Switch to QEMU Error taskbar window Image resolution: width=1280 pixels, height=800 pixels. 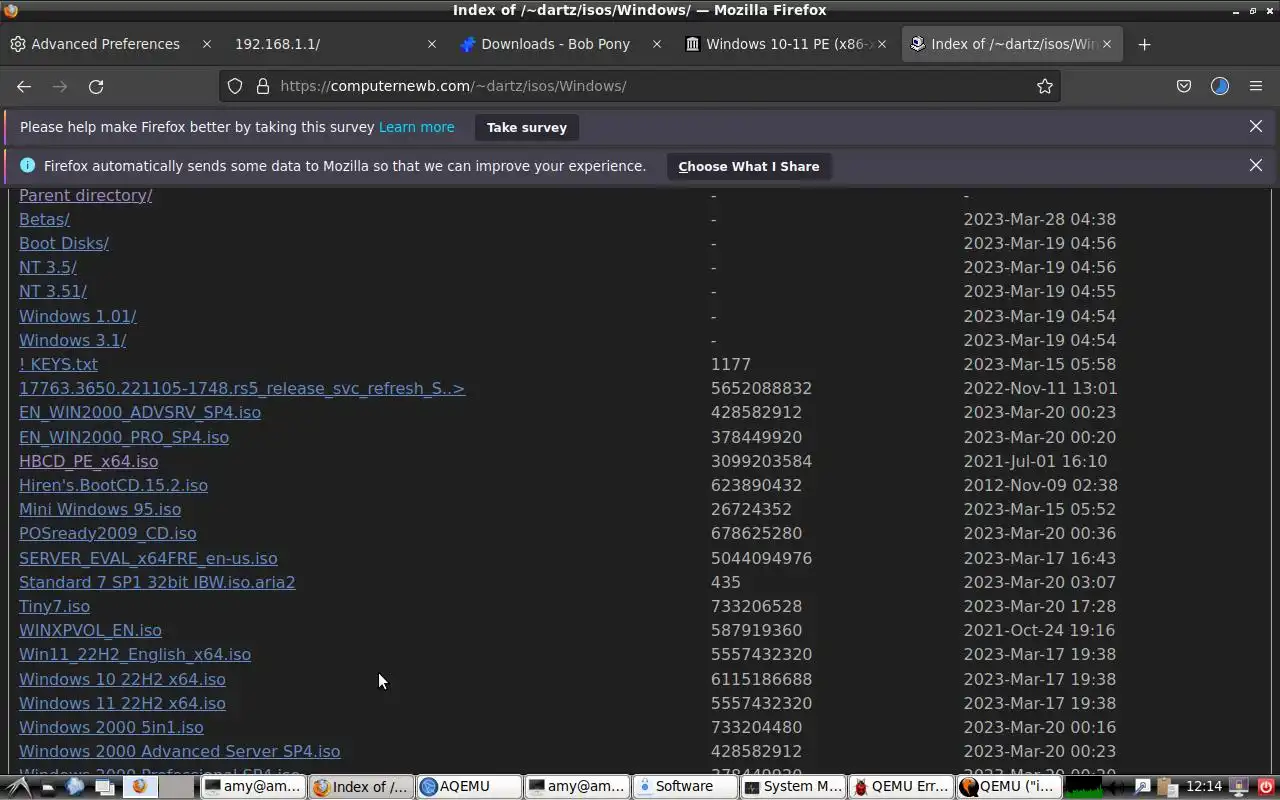pos(901,786)
